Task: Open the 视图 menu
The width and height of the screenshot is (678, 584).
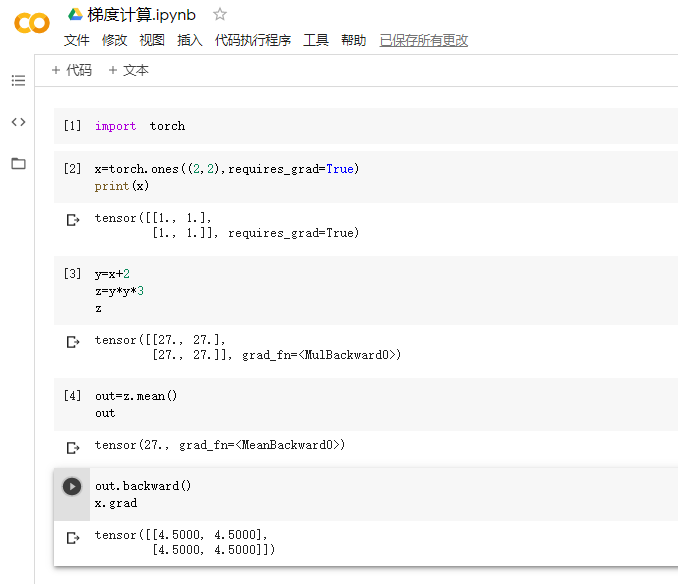Action: pos(152,40)
